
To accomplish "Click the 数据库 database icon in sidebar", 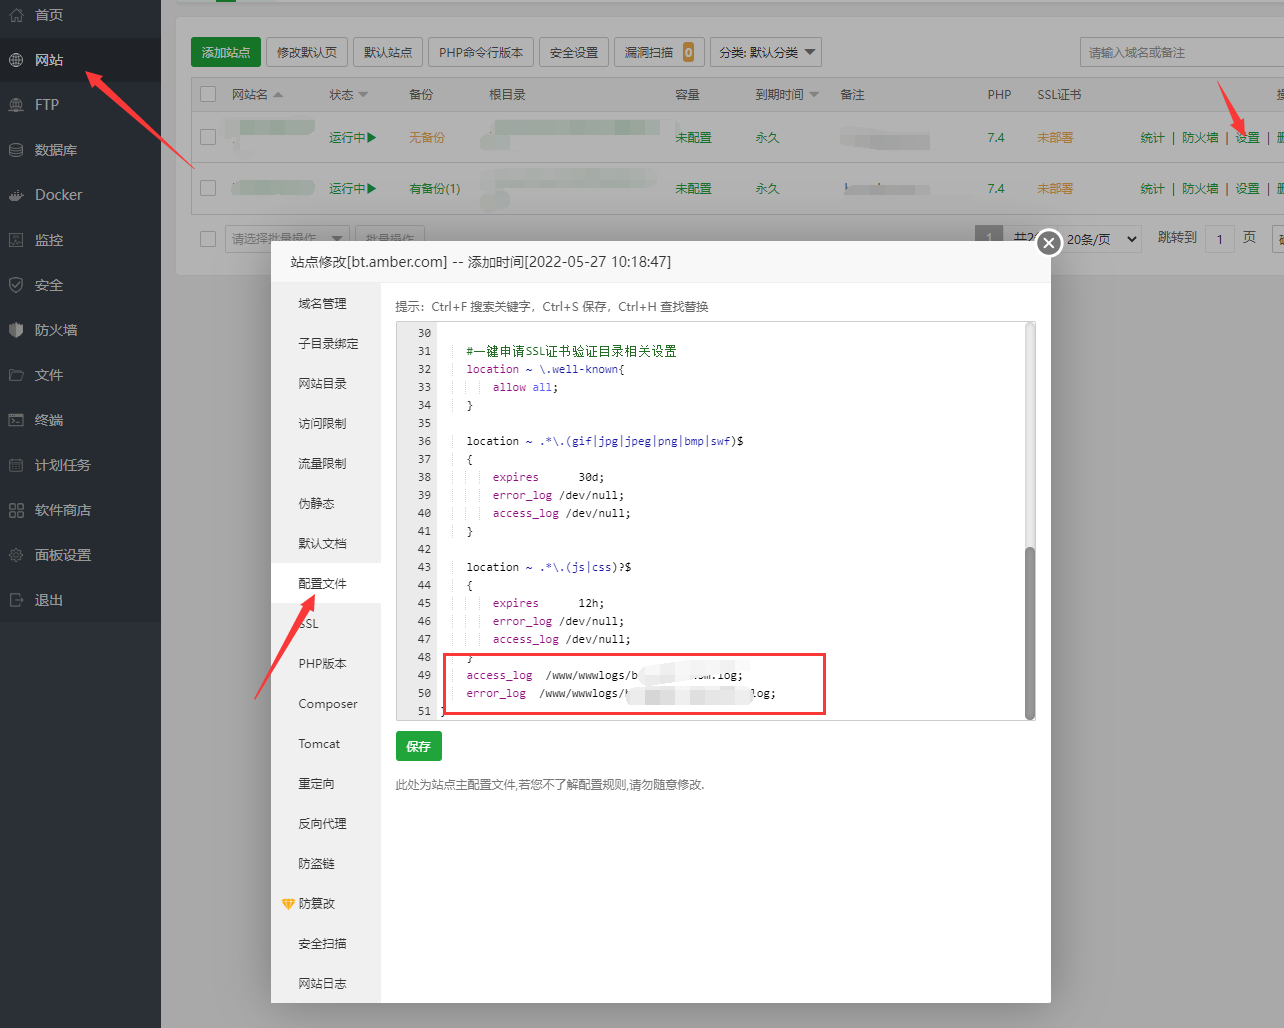I will pos(16,150).
